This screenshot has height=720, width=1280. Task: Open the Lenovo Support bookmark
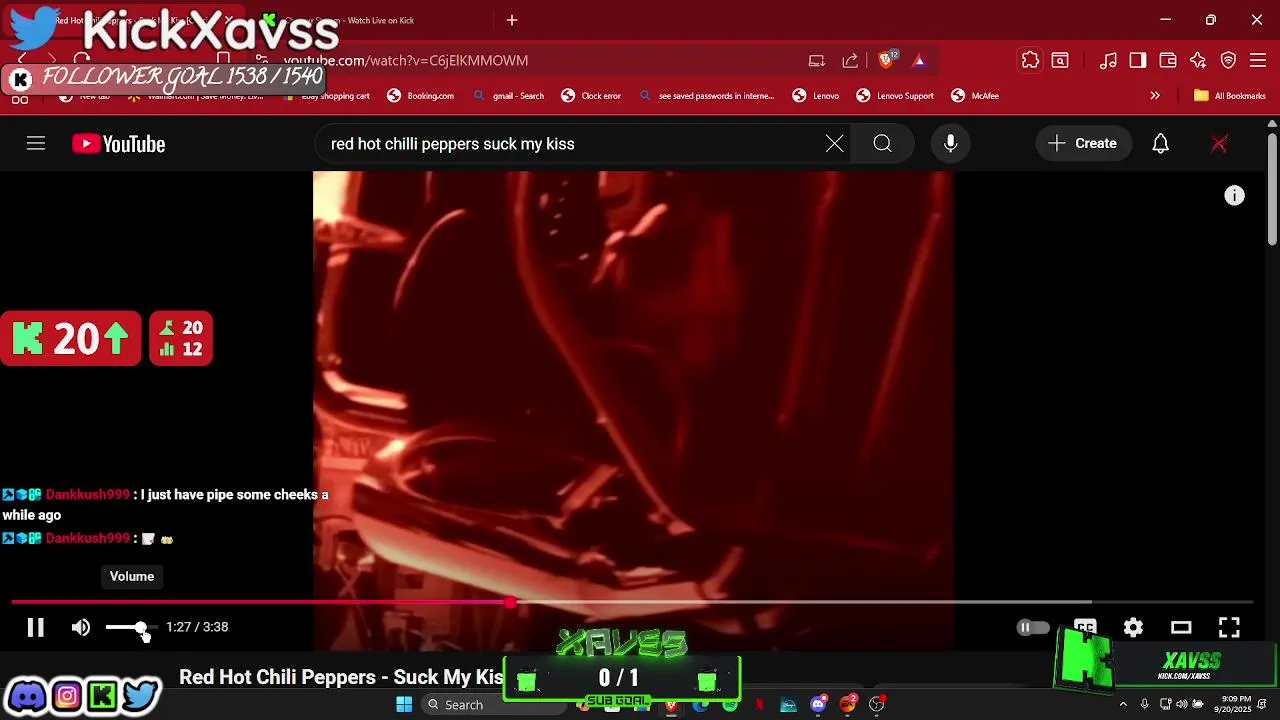coord(895,96)
